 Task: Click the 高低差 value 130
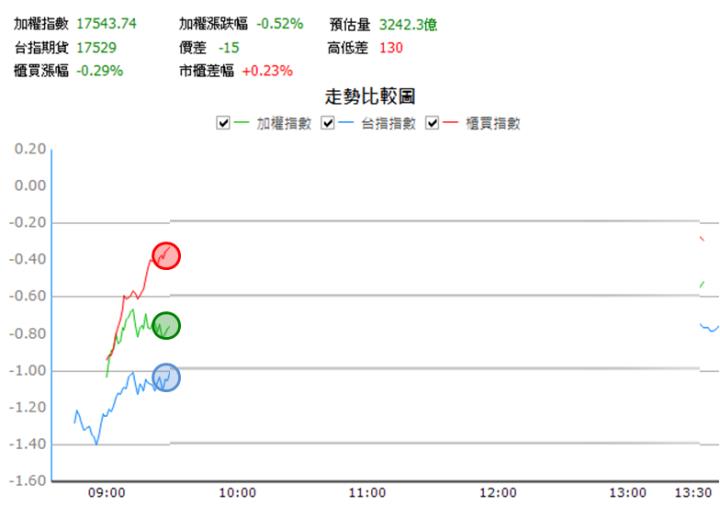[391, 47]
